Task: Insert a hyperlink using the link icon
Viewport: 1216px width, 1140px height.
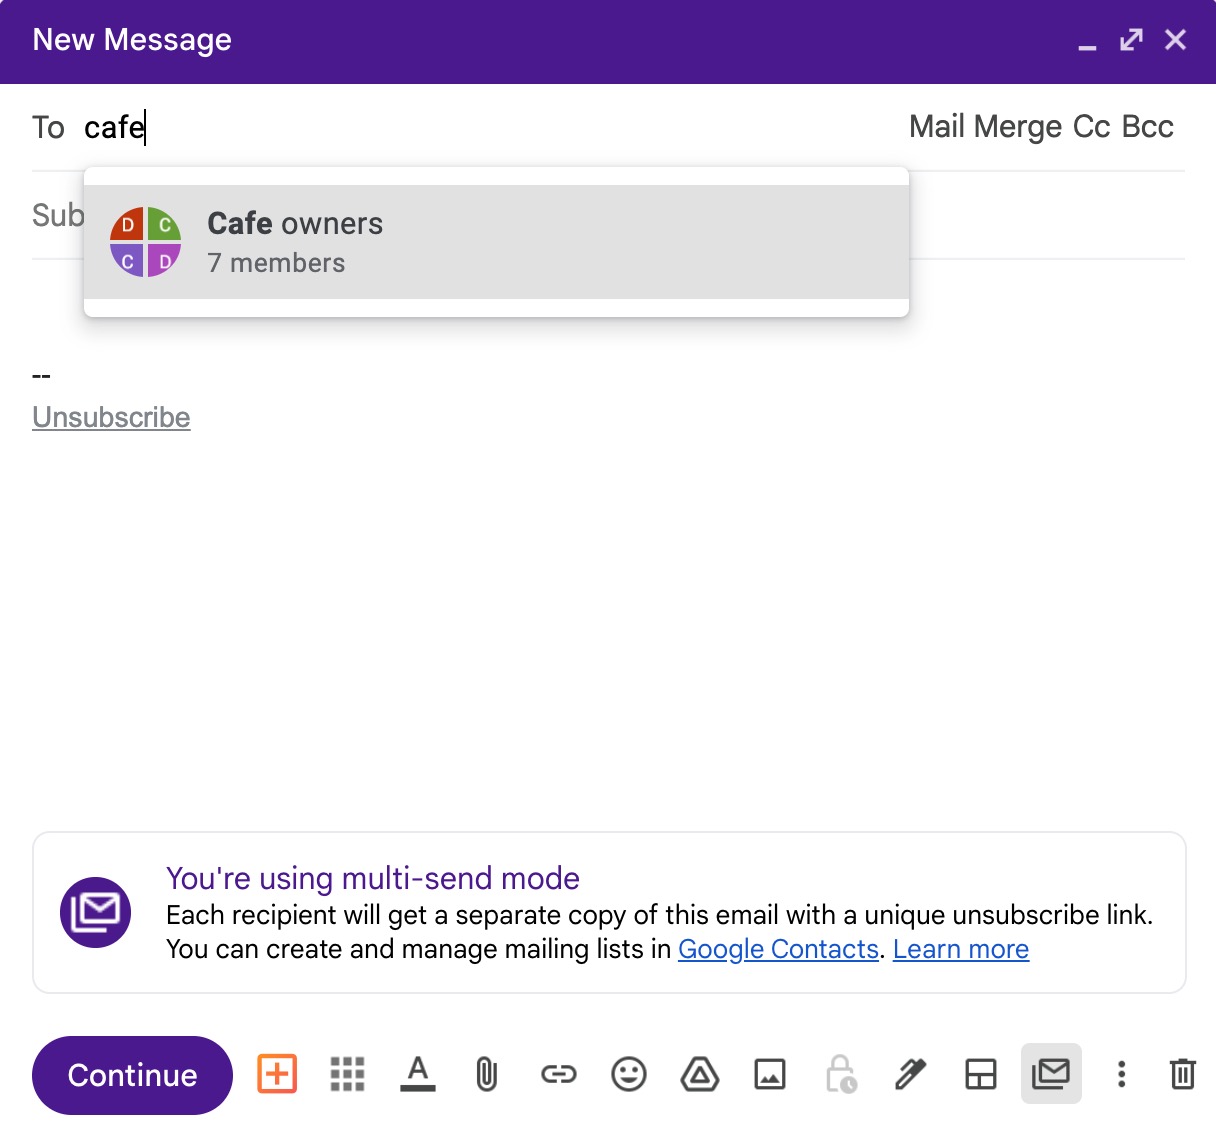Action: (x=558, y=1075)
